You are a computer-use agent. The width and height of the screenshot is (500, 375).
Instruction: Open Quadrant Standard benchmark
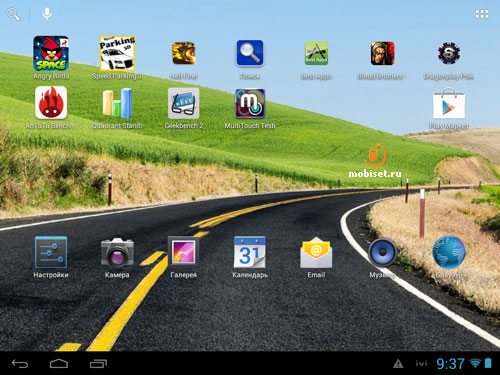point(117,103)
